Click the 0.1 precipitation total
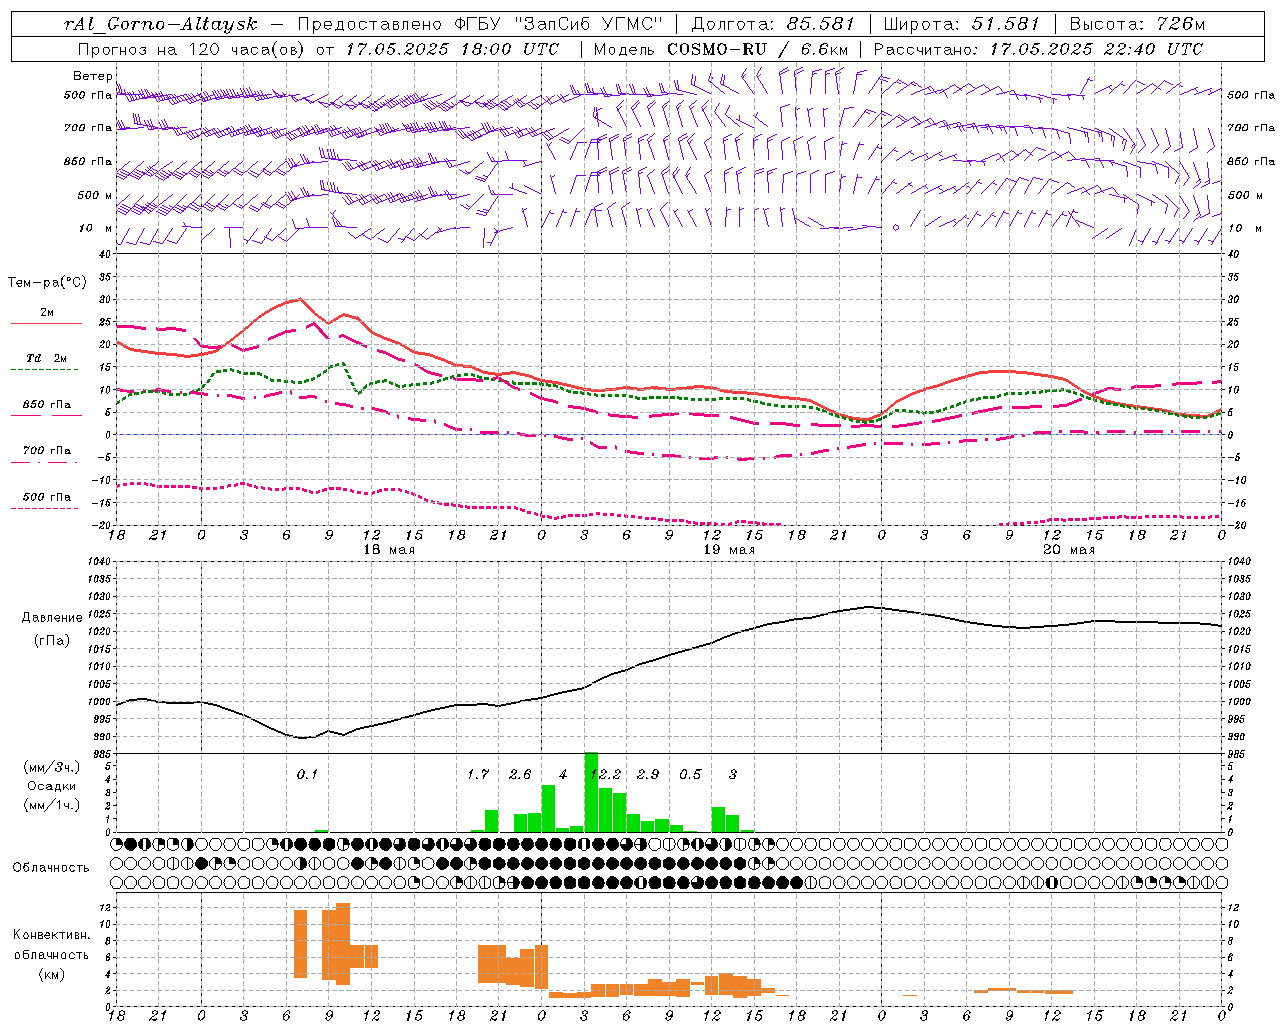This screenshot has height=1024, width=1280. [307, 774]
